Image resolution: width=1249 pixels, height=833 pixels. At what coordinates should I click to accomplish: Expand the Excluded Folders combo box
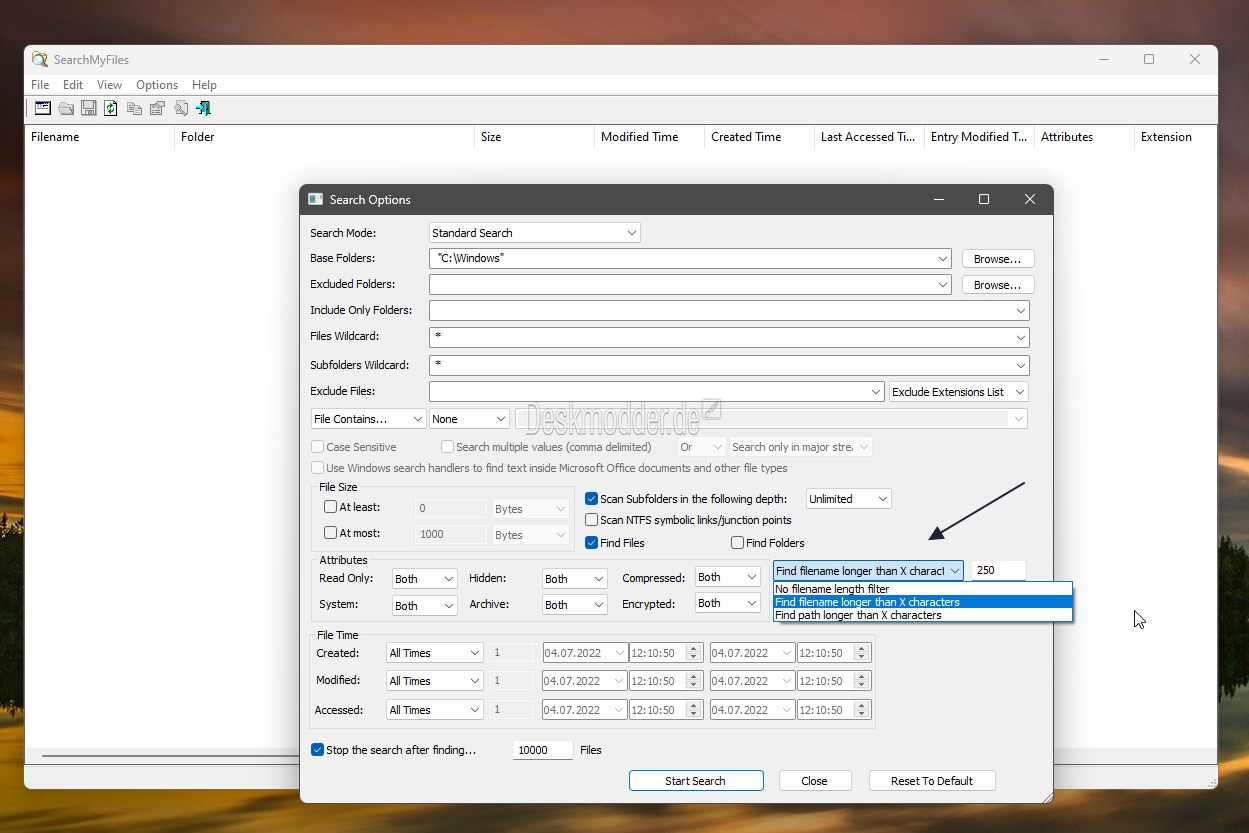tap(942, 285)
